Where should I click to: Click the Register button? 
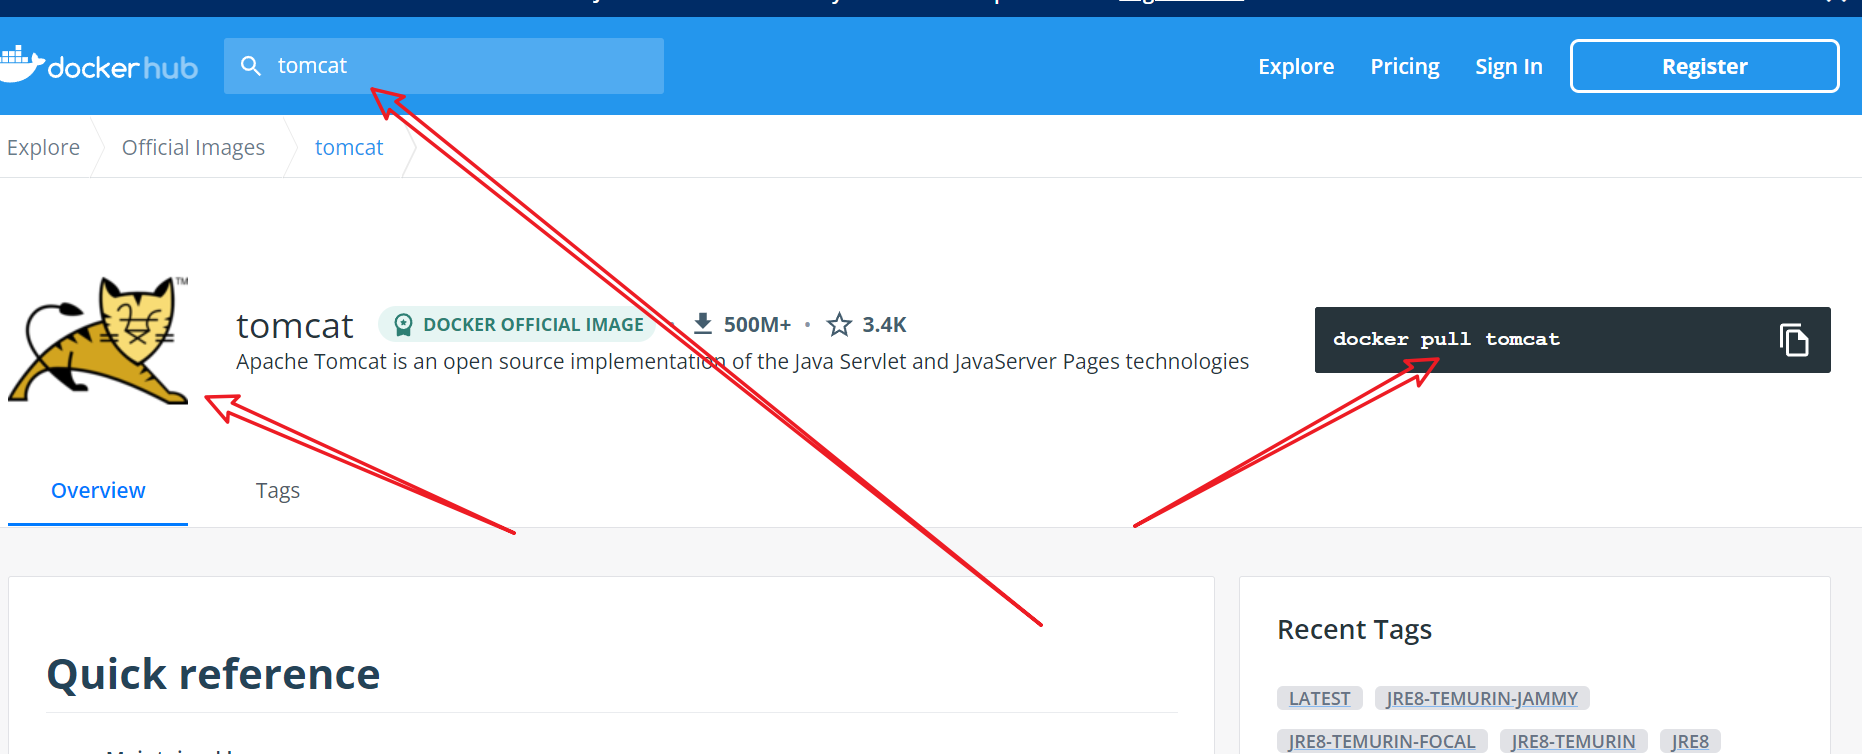[1705, 66]
